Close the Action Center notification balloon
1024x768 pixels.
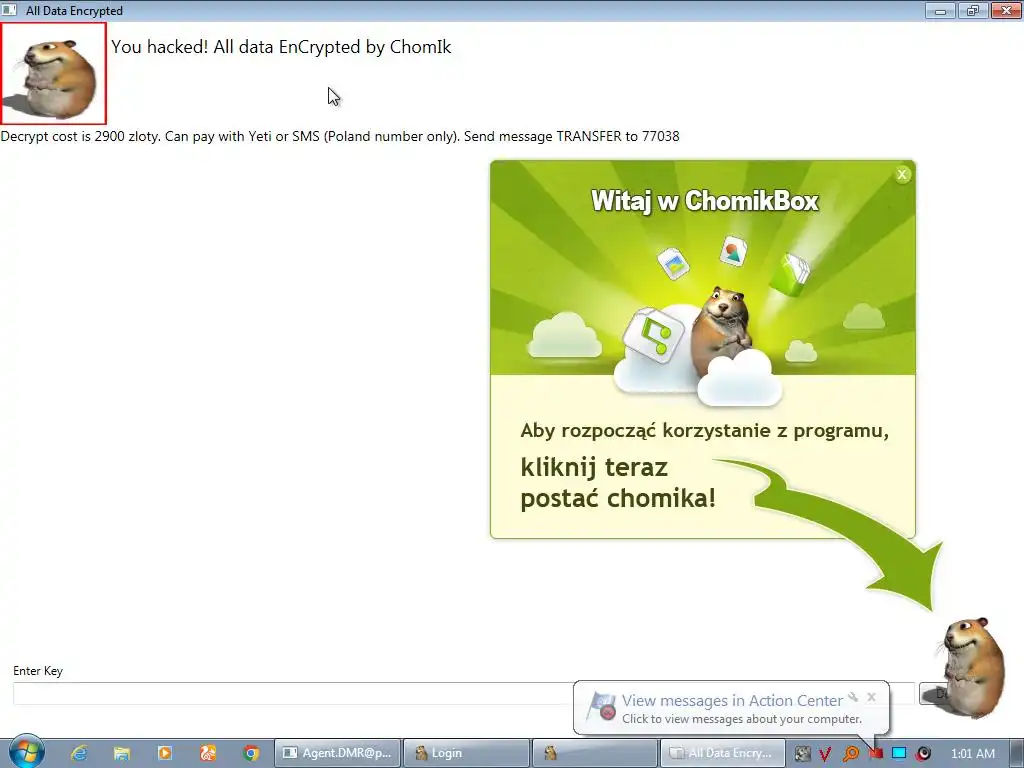[871, 697]
